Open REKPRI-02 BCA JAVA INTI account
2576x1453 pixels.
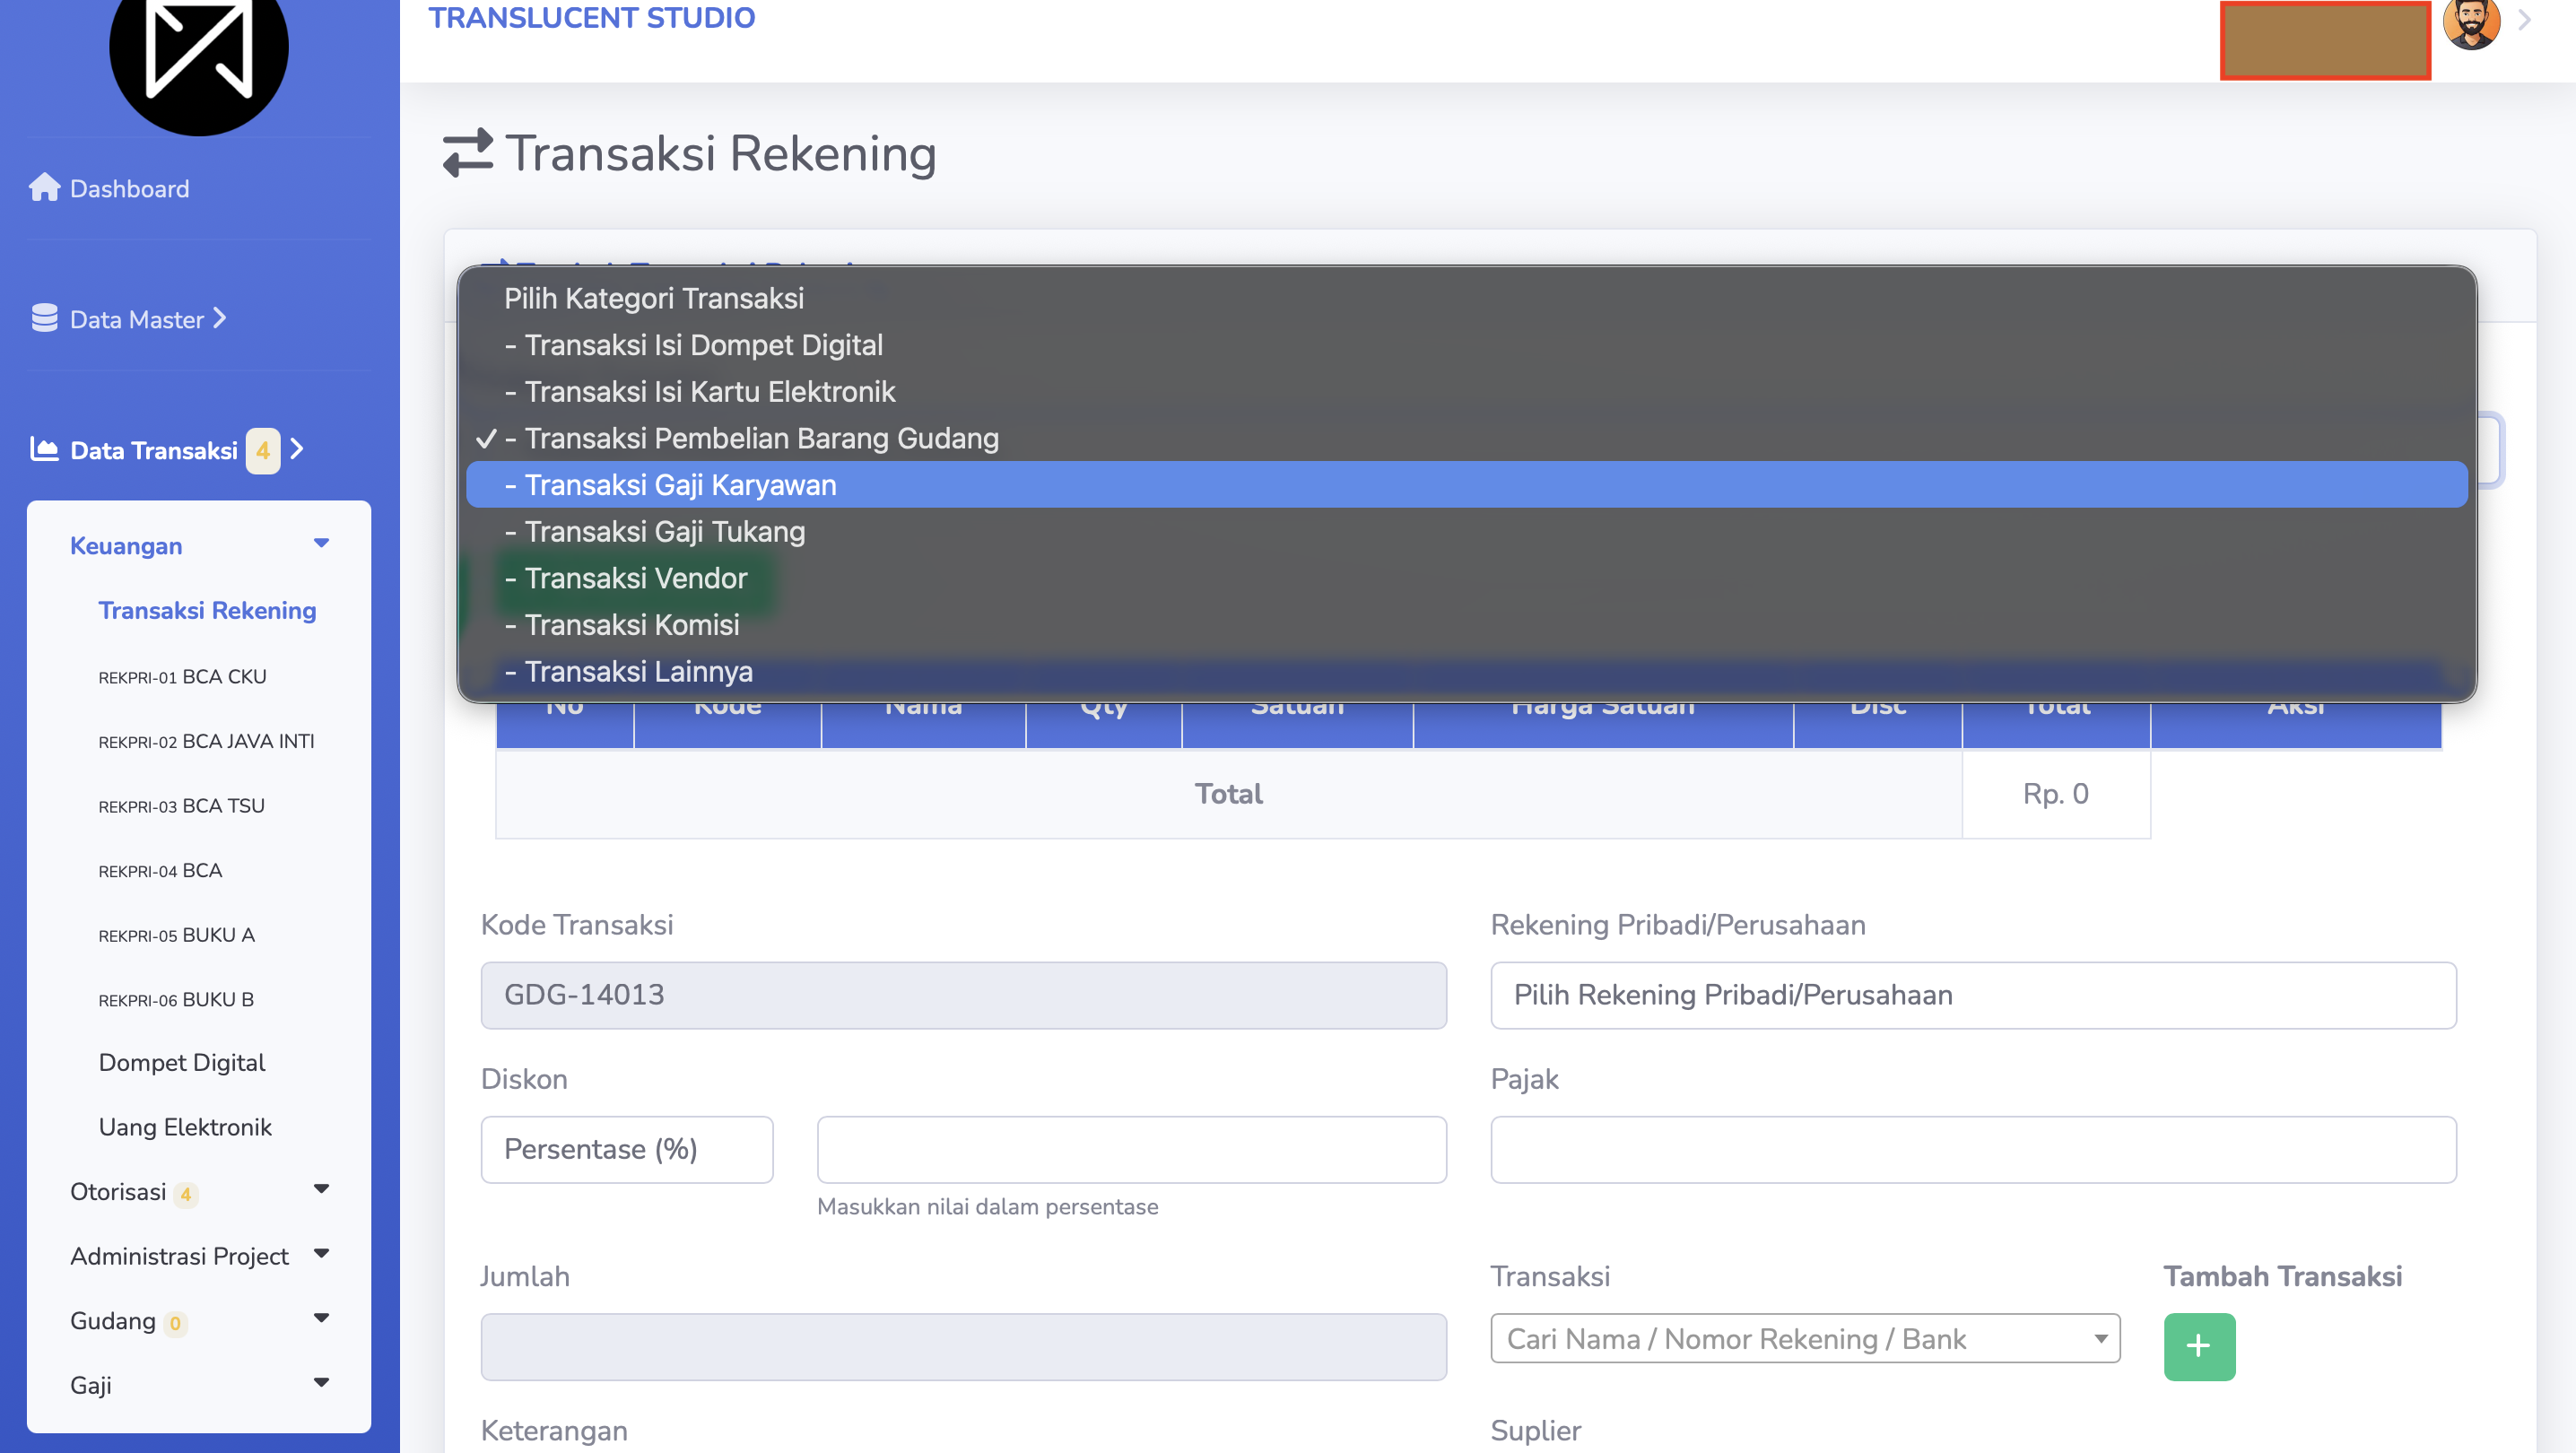point(206,741)
